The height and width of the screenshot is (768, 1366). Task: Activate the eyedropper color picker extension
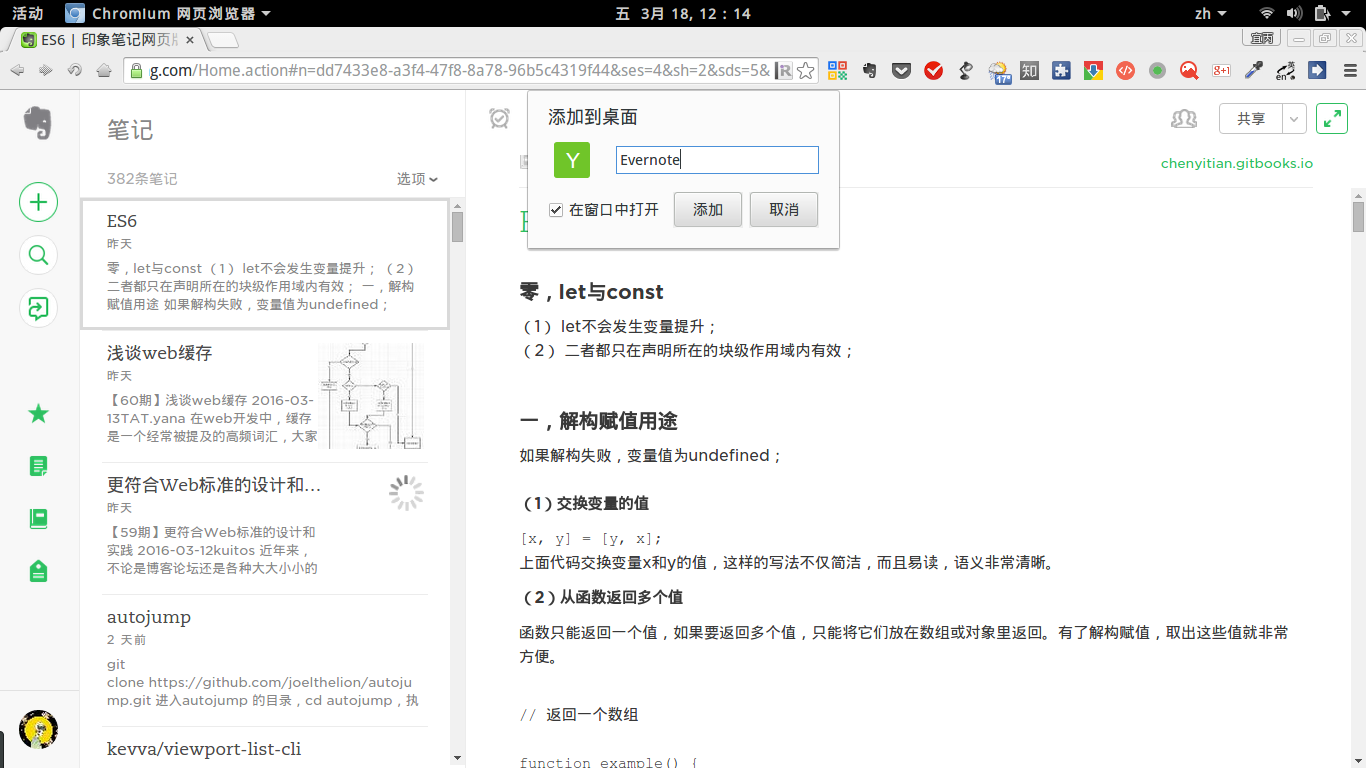click(x=1253, y=70)
